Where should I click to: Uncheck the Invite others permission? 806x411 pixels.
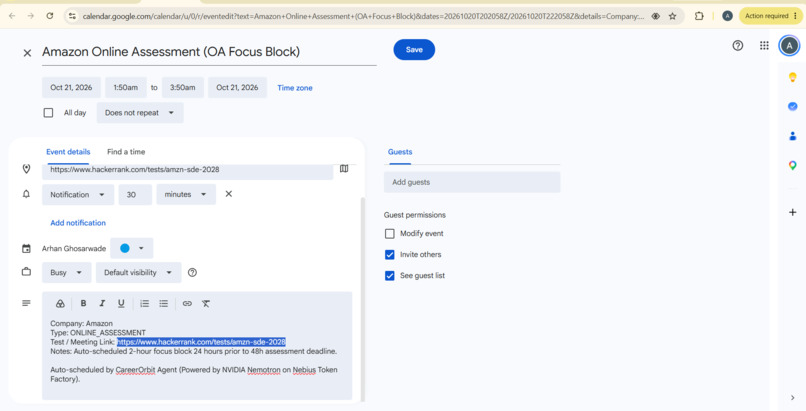390,254
